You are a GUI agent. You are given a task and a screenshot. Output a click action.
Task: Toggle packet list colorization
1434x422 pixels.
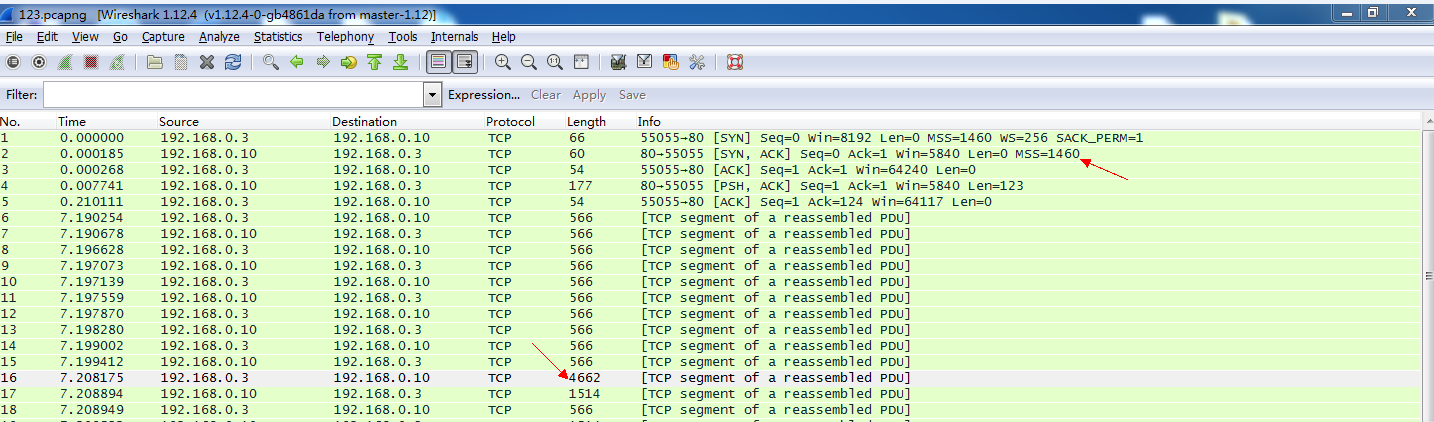[x=438, y=62]
